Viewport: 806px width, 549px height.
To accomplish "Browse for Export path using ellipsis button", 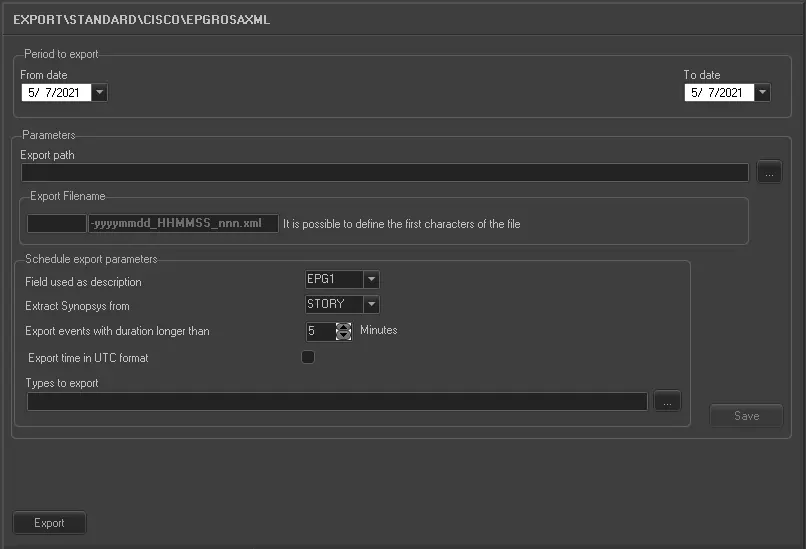I will click(x=768, y=173).
